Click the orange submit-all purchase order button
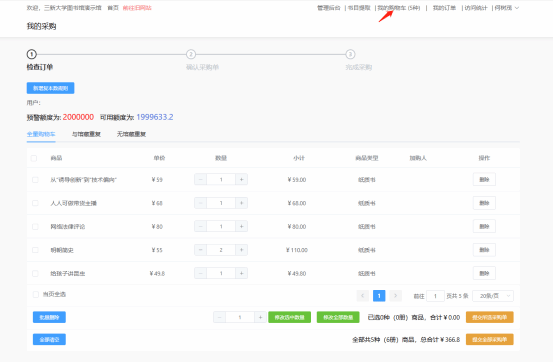The height and width of the screenshot is (362, 554). pos(489,339)
